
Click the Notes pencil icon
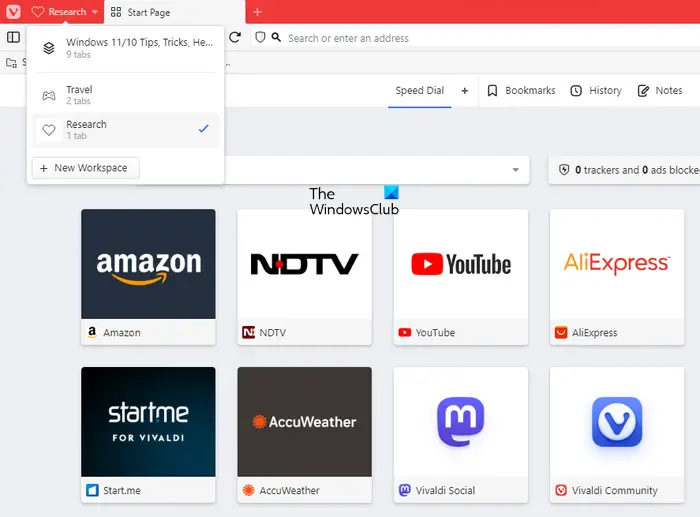coord(643,91)
